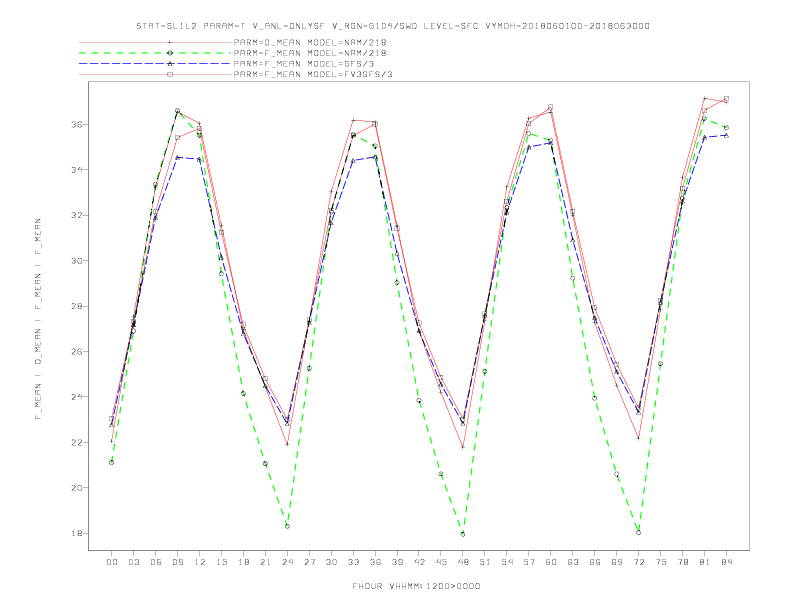Click the x-axis forecast hour label 75
The image size is (792, 612).
[x=661, y=562]
